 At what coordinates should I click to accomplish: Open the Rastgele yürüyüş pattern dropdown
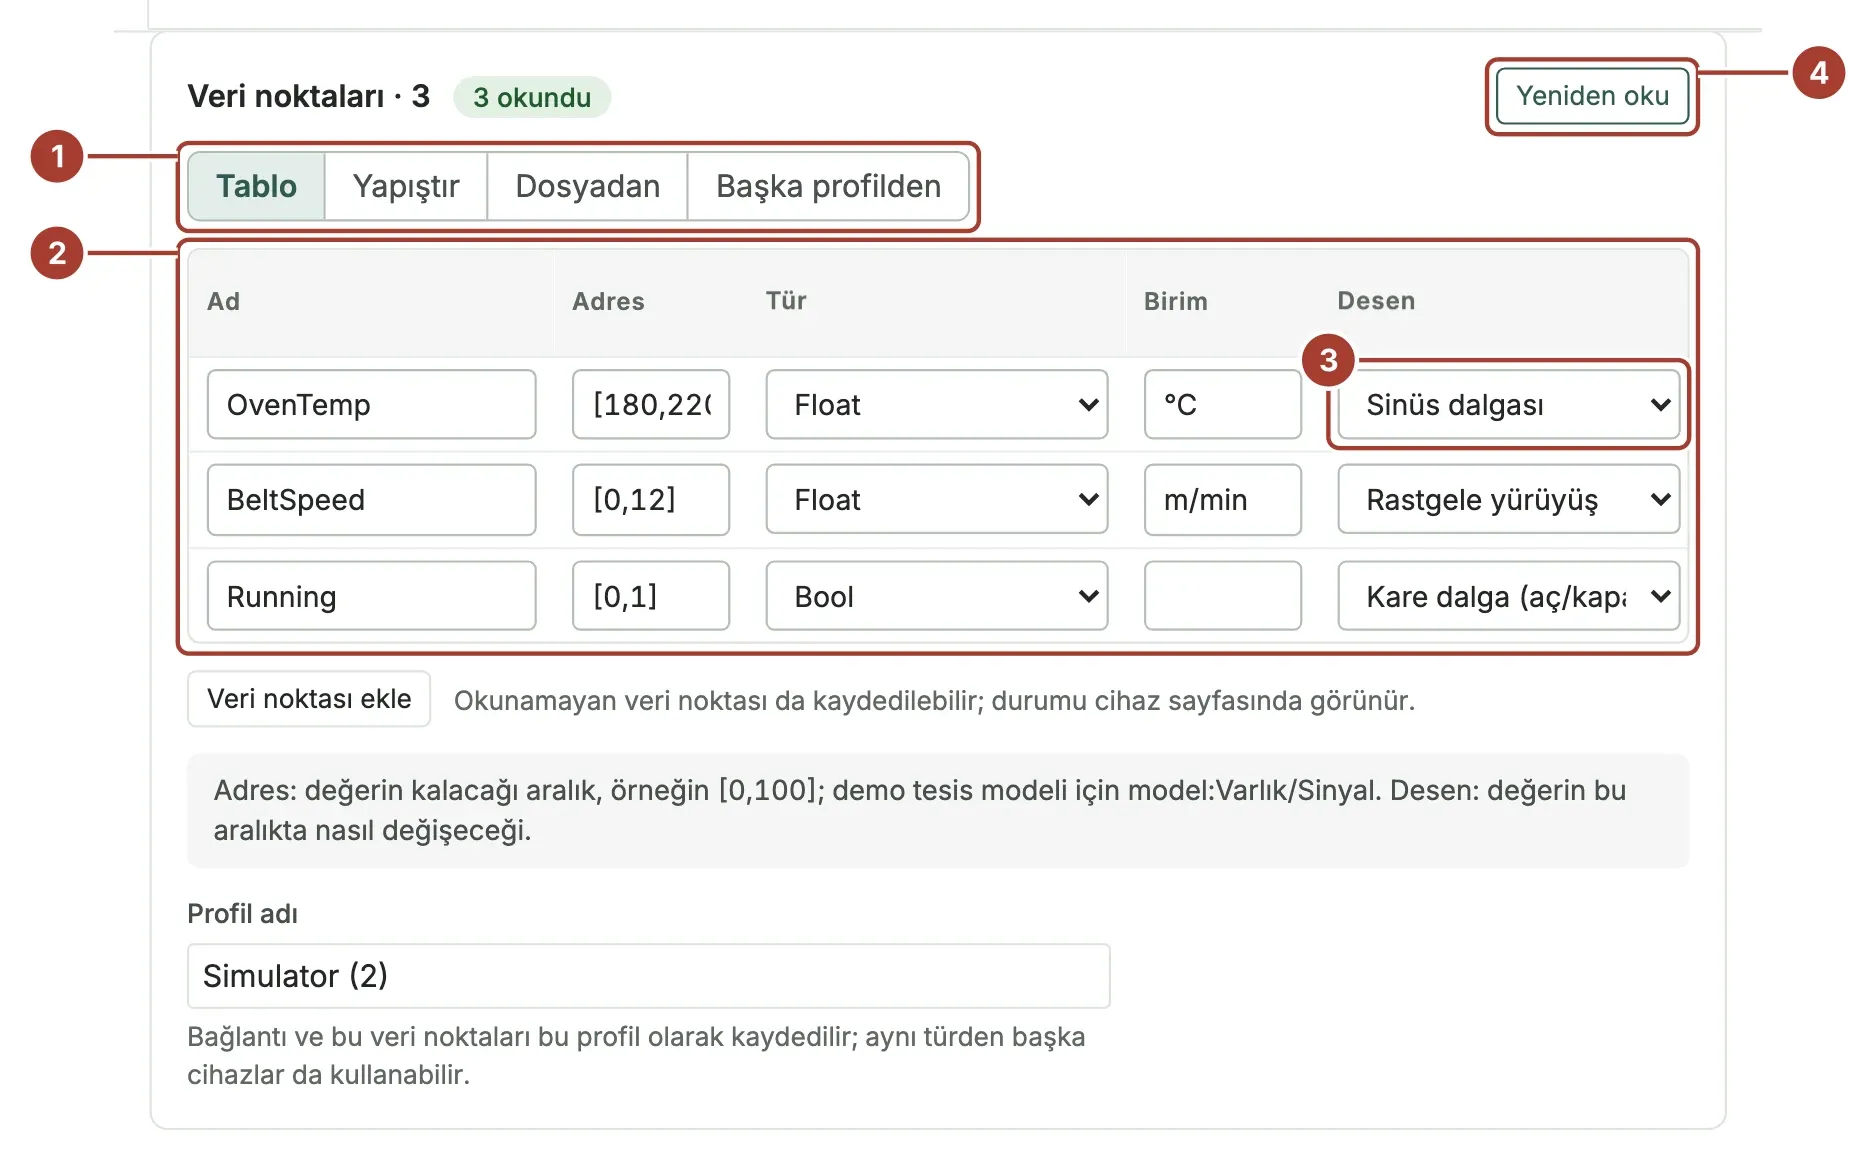[x=1508, y=499]
